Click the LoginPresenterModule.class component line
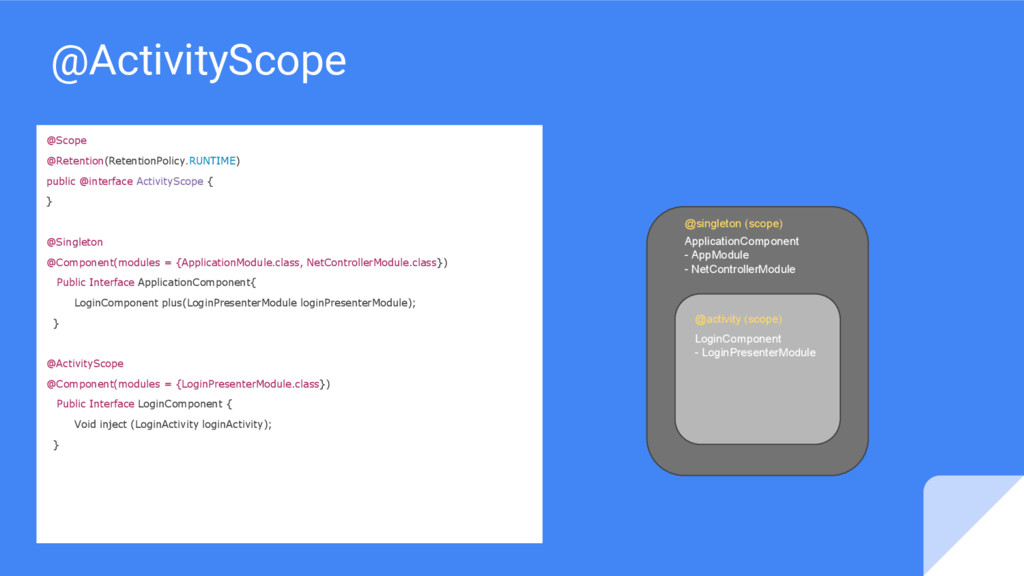 188,384
